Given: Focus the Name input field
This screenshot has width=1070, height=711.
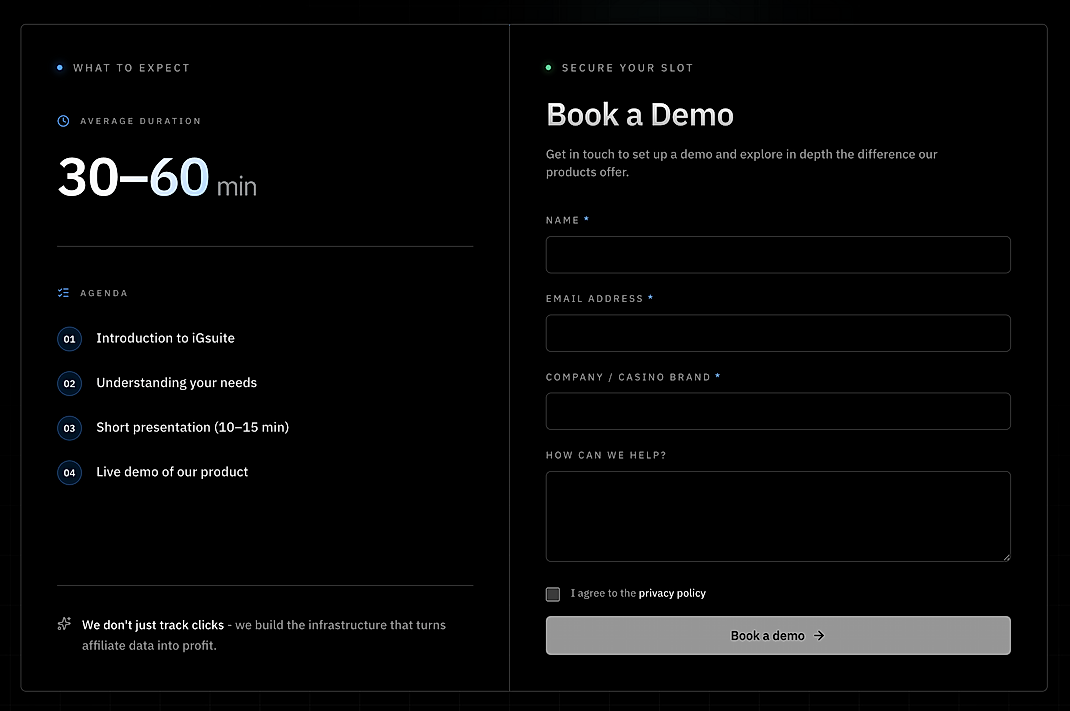Looking at the screenshot, I should click(x=778, y=255).
